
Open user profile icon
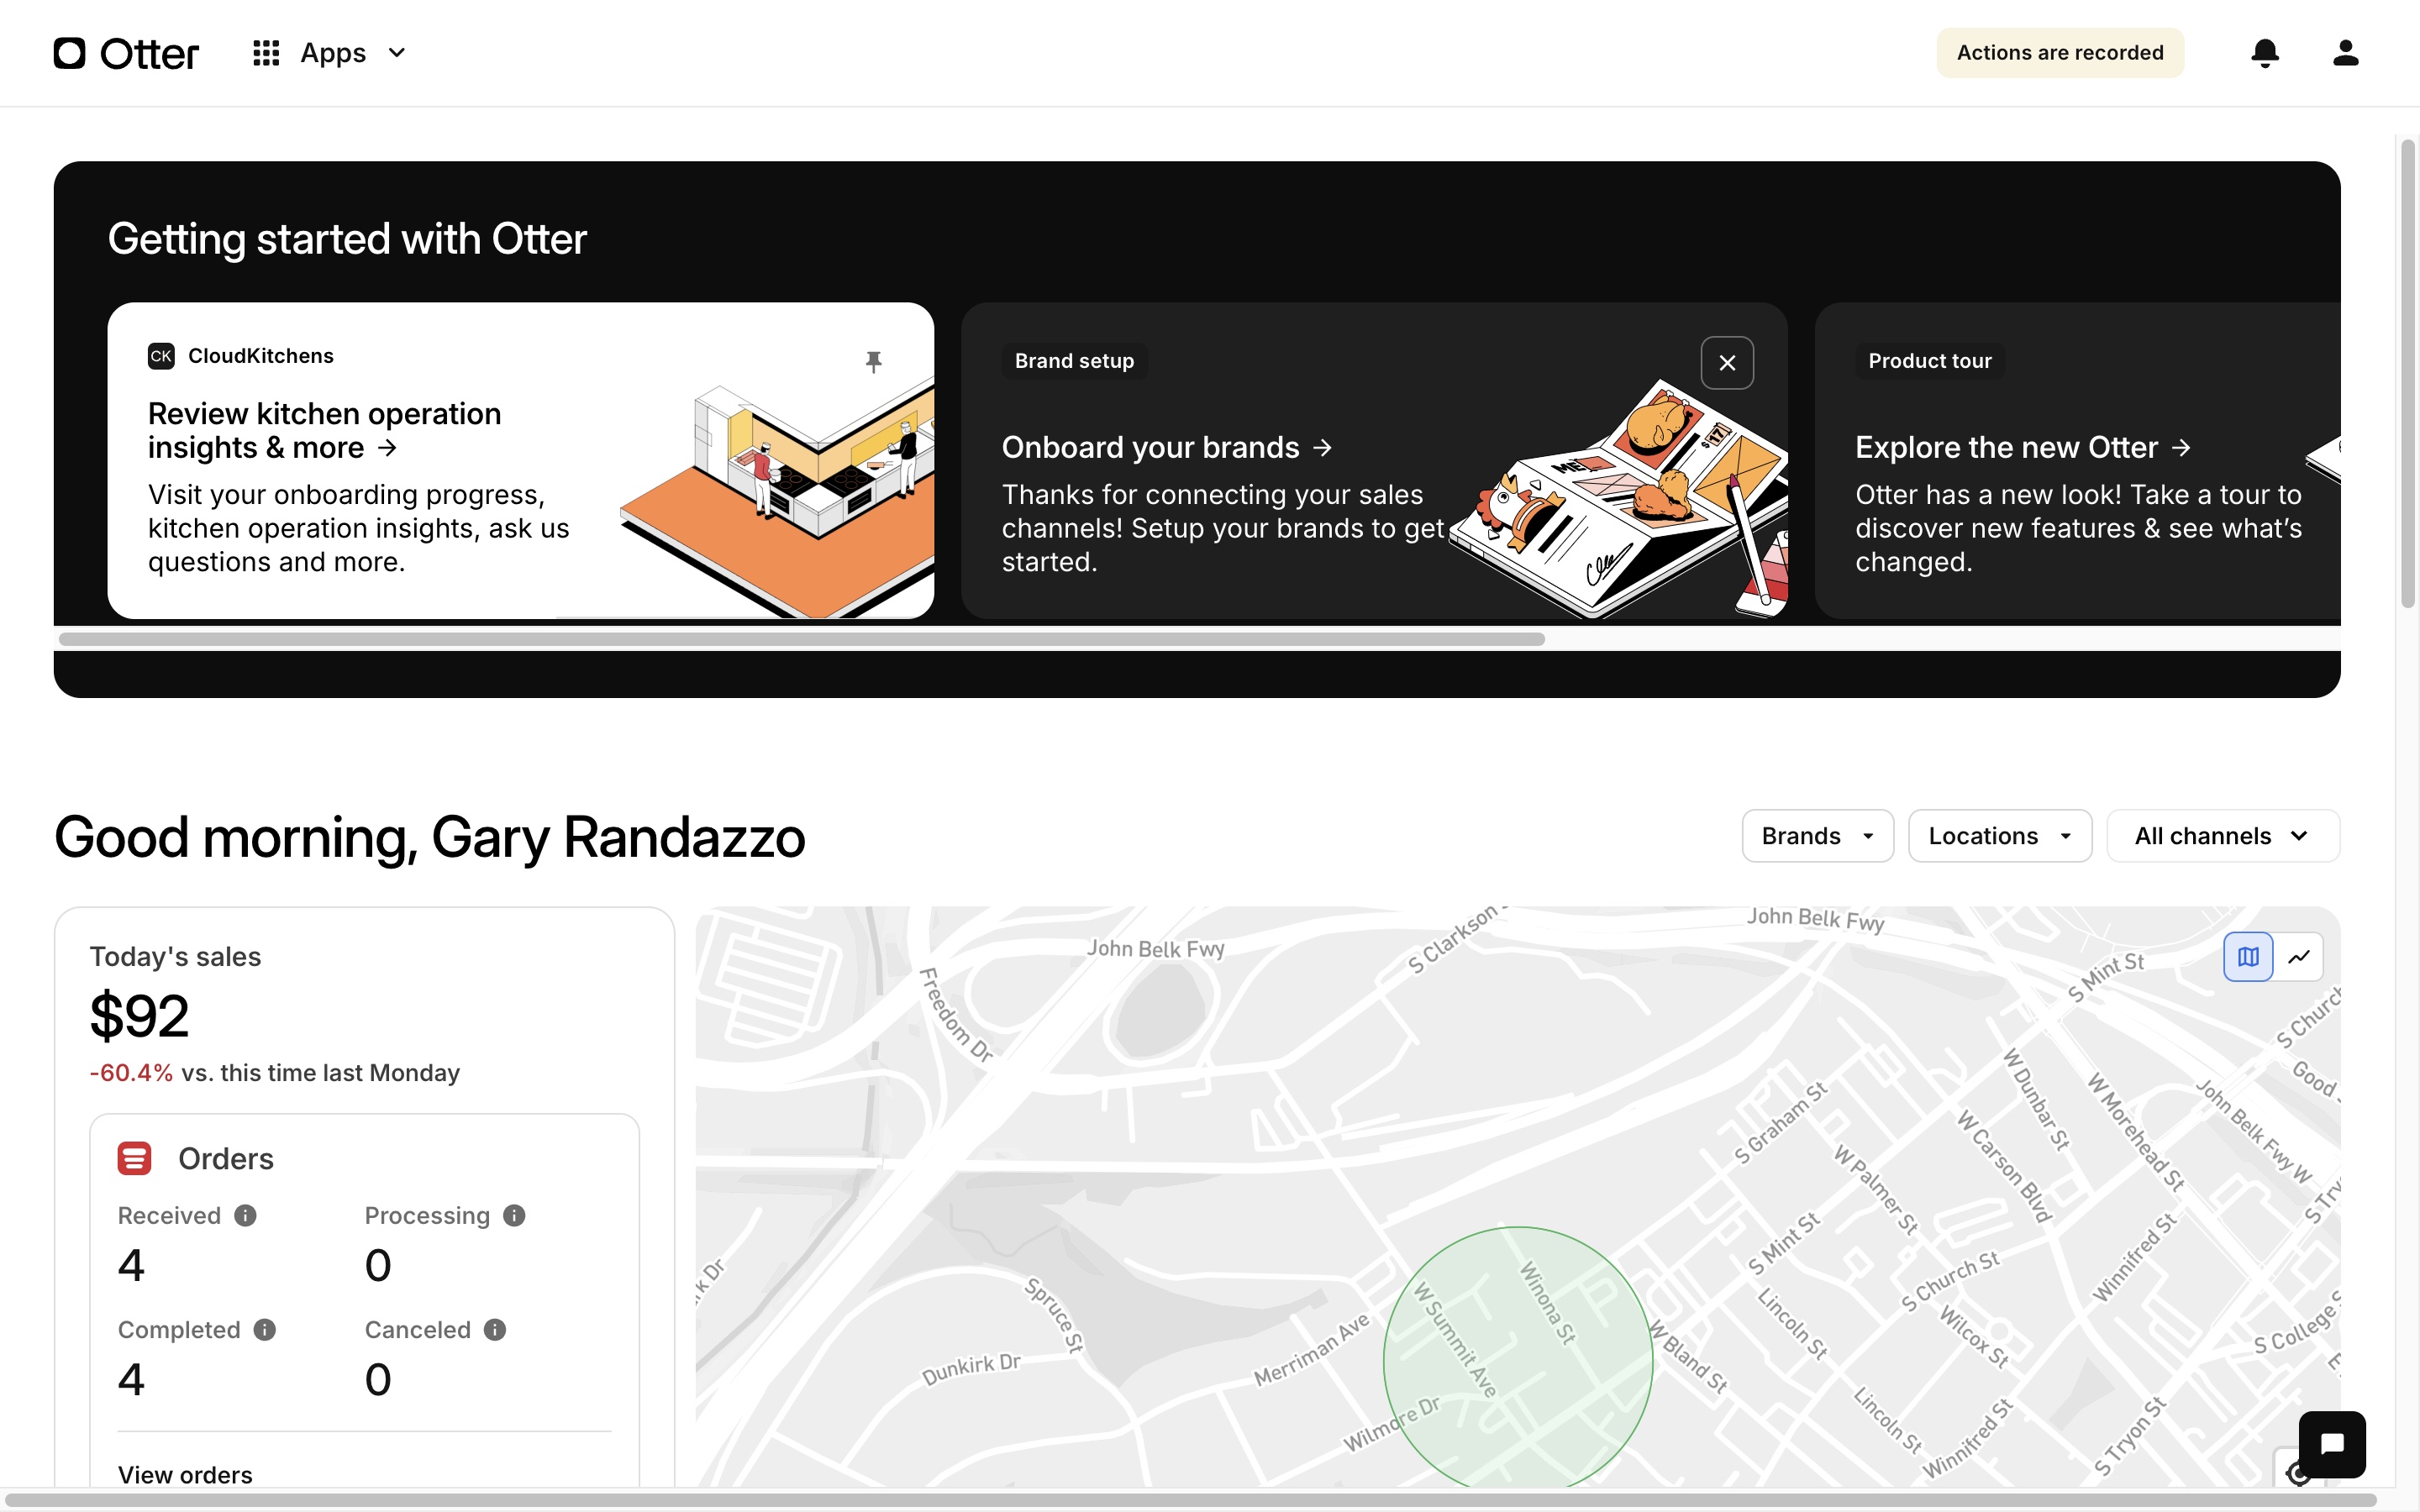pos(2346,53)
